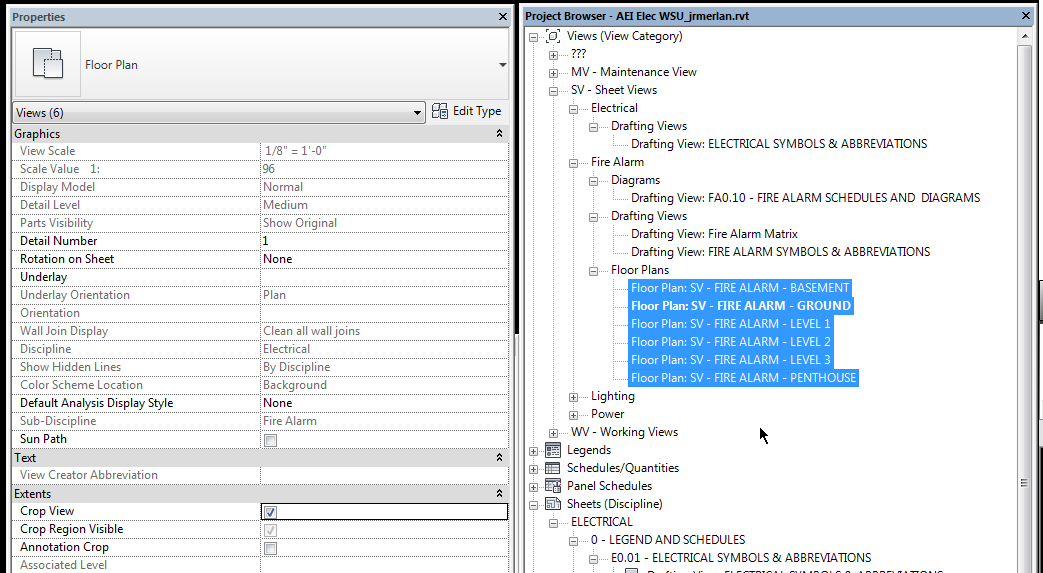The image size is (1043, 573).
Task: Close the Properties panel
Action: click(502, 17)
